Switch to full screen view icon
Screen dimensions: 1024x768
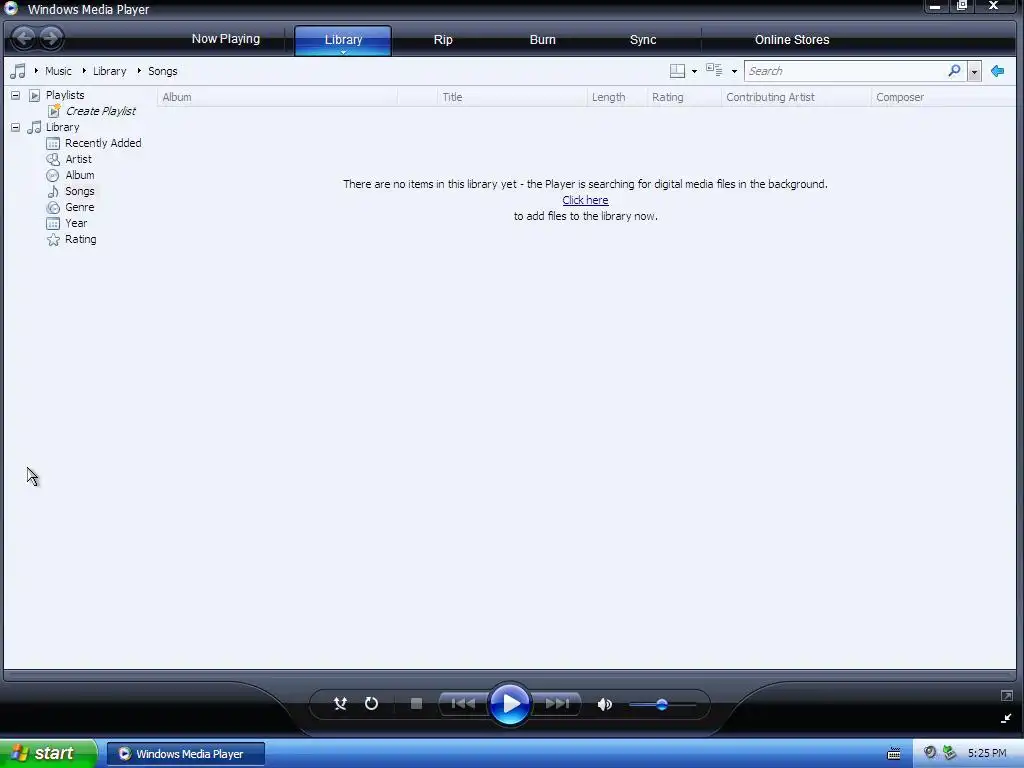1006,696
